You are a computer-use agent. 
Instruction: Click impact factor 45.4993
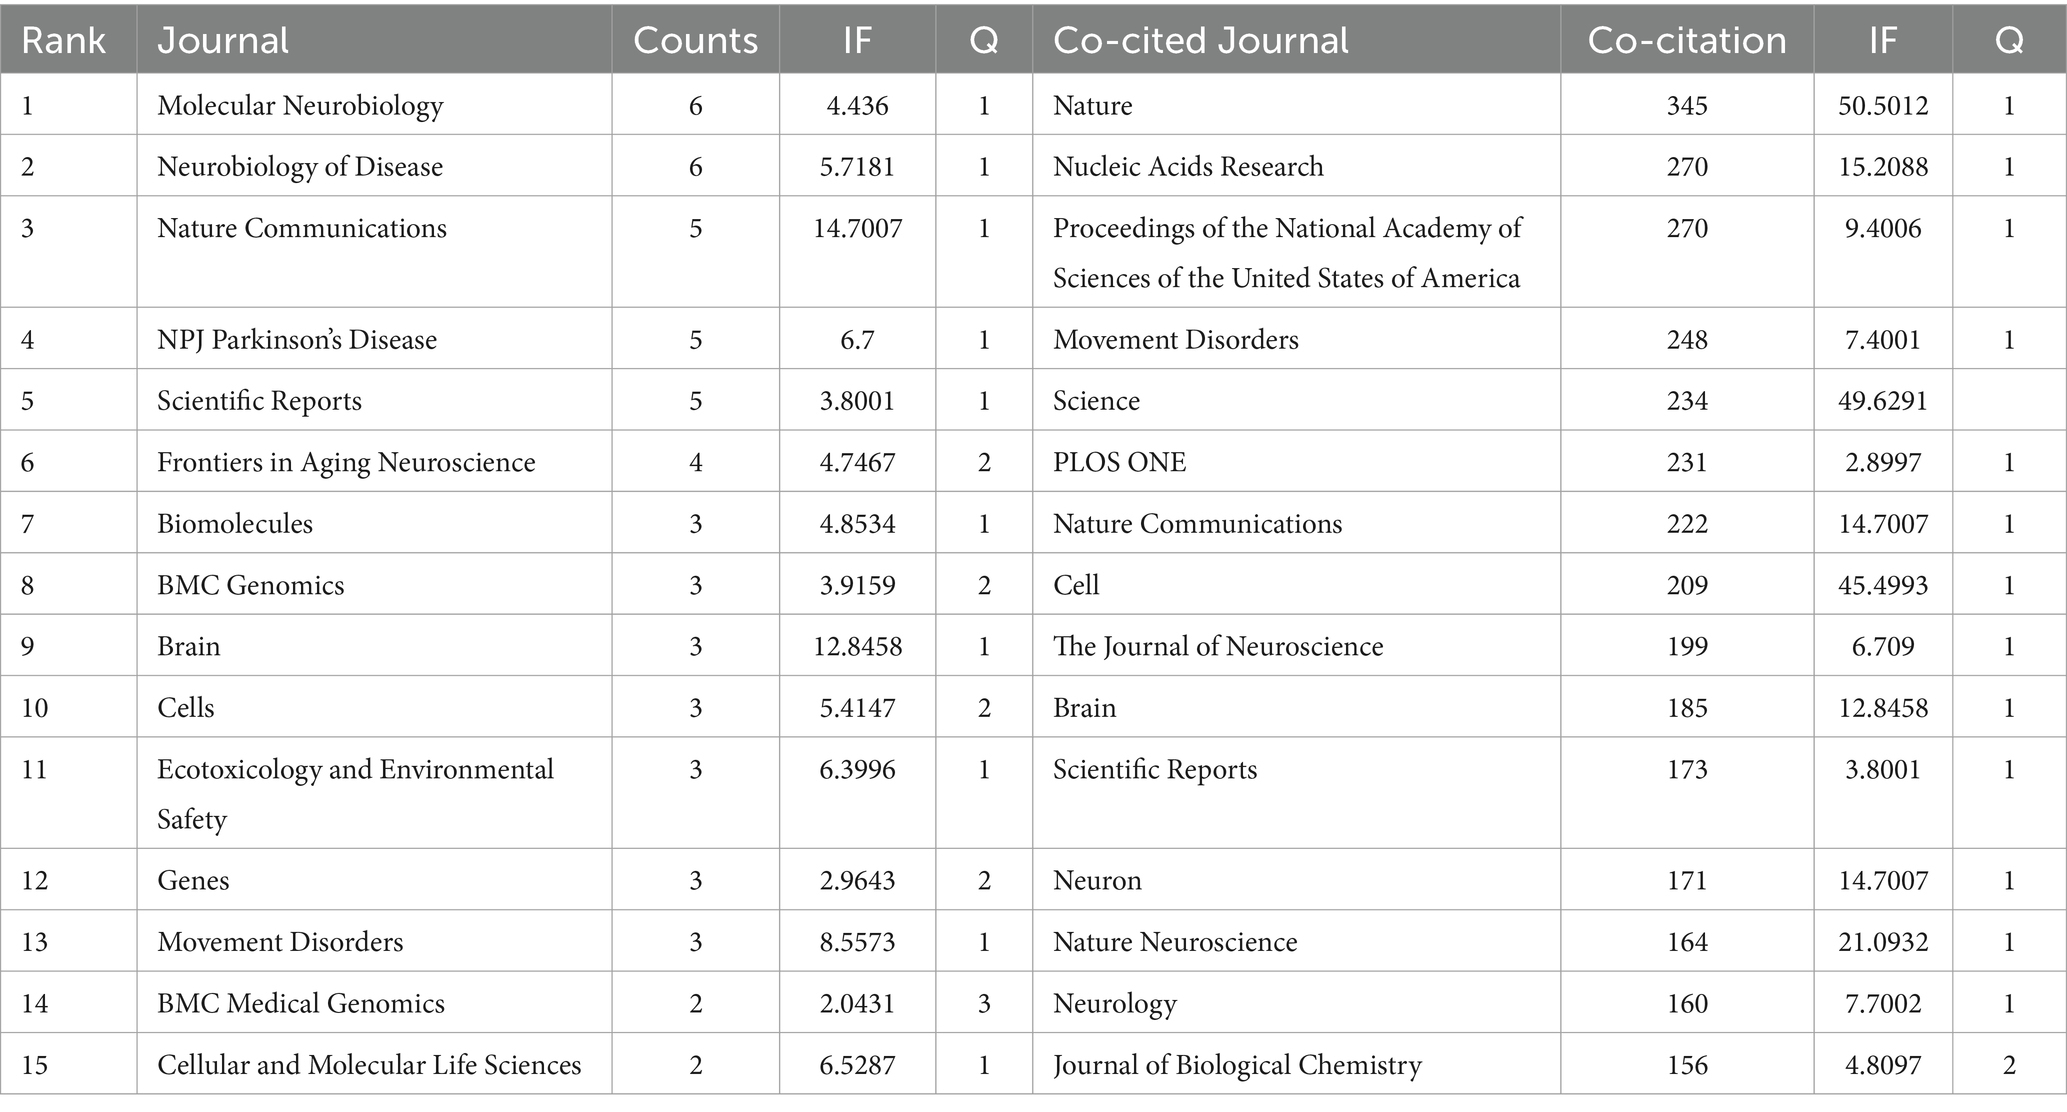[x=1883, y=585]
